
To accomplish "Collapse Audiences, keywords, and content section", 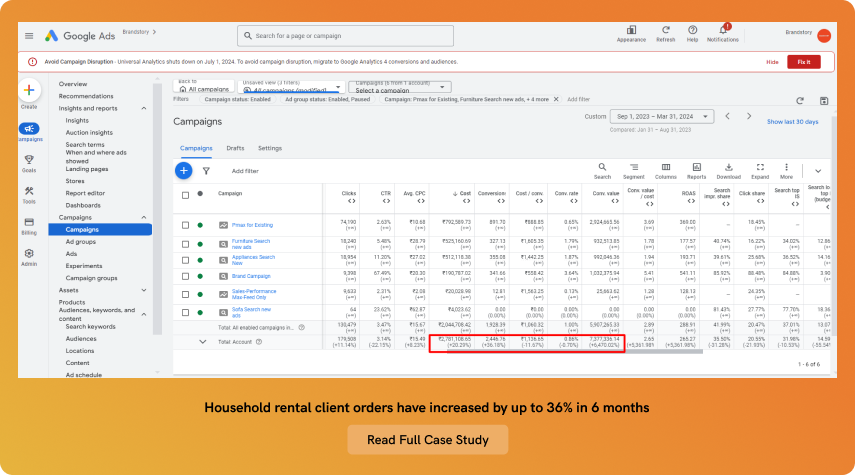I will coord(144,314).
